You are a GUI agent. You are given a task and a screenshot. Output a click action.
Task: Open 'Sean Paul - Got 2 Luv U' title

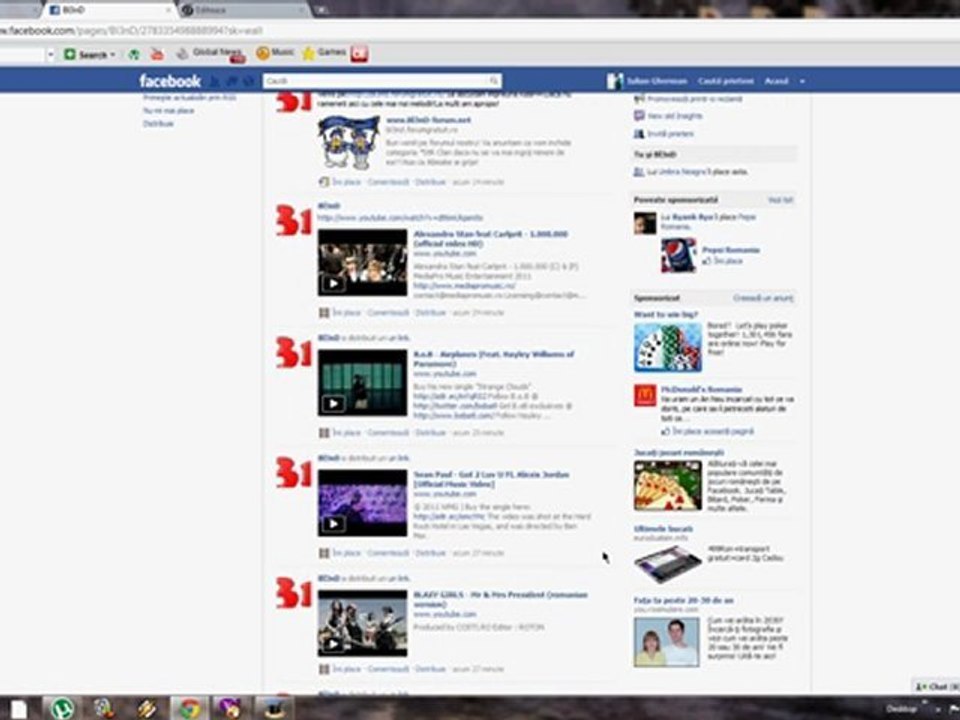tap(491, 479)
